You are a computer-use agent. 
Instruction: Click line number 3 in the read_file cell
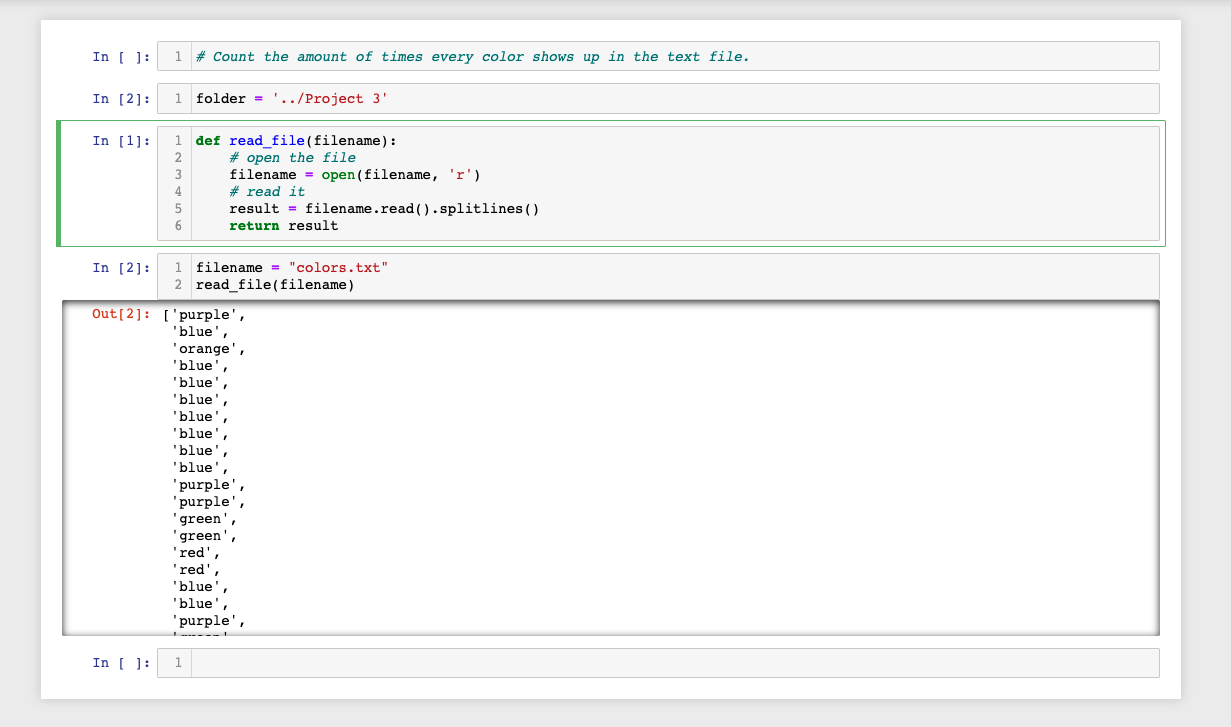[177, 174]
